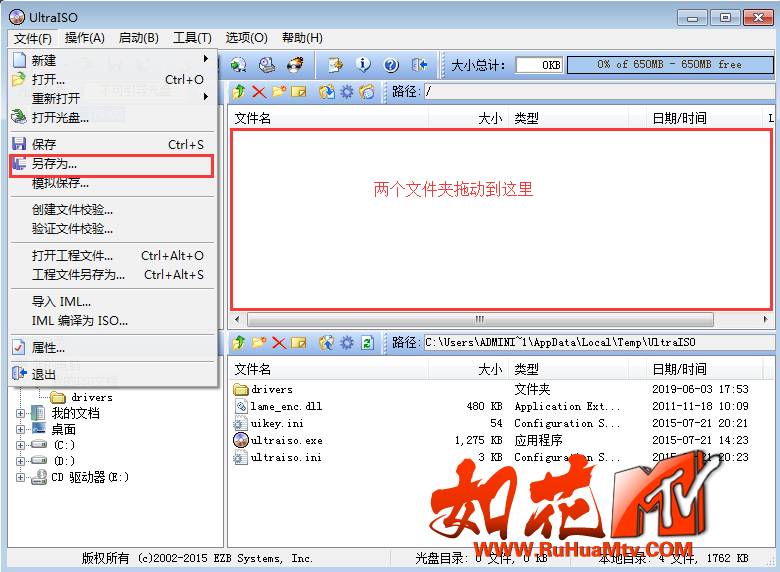Click the local path field with C:\Users\ADMINI~1

click(x=599, y=342)
